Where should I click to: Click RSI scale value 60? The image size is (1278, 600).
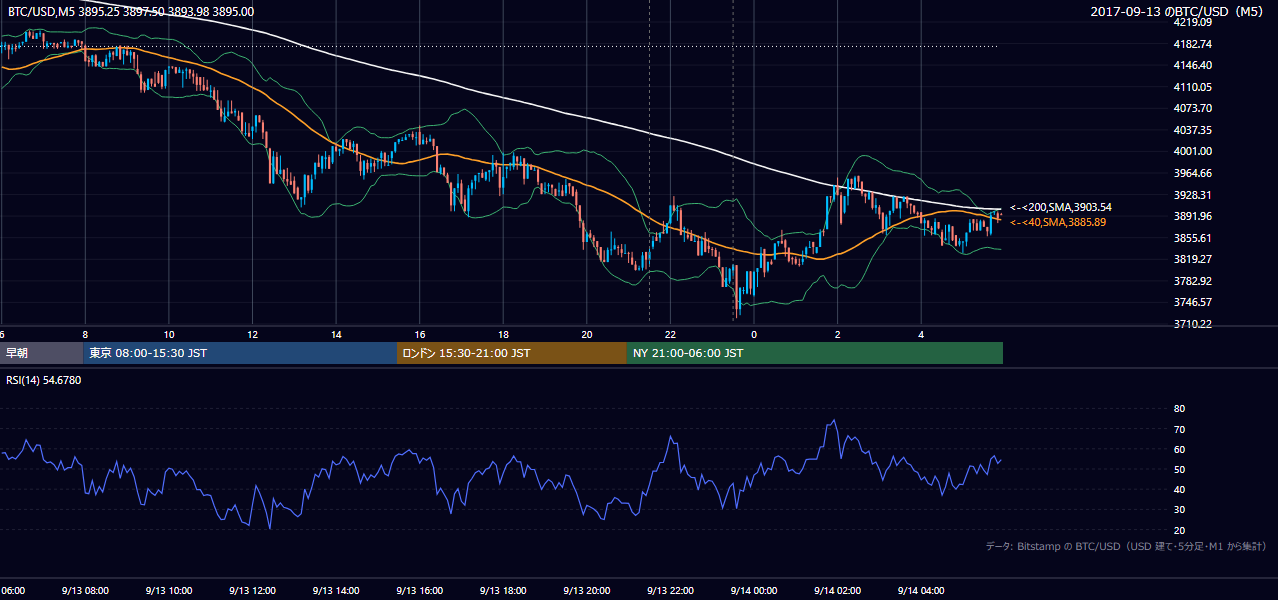1180,449
